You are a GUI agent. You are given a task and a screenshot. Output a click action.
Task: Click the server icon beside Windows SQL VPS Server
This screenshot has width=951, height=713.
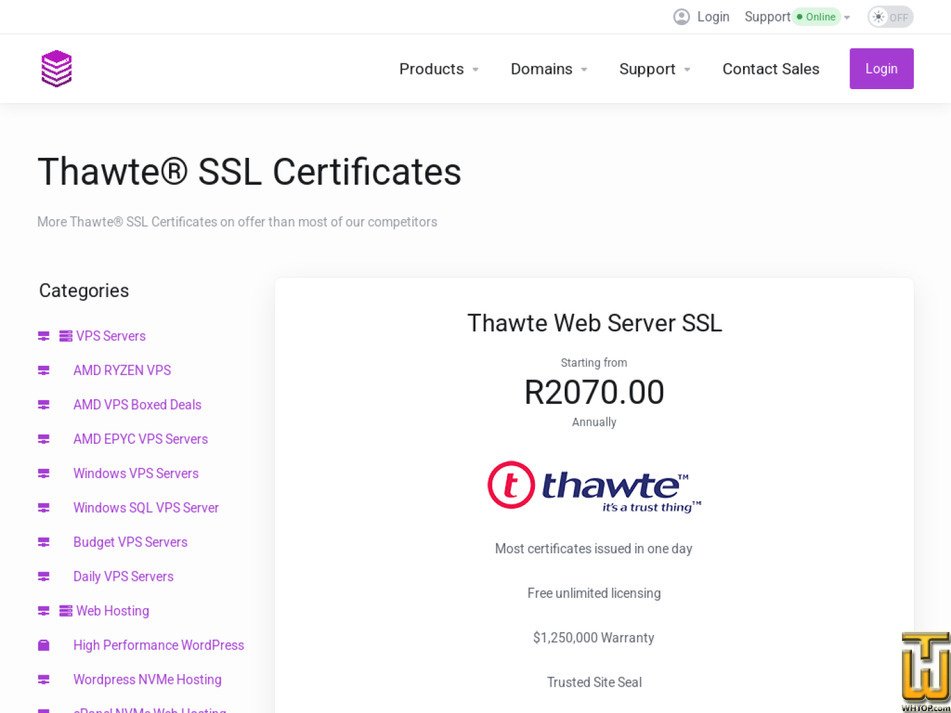point(44,508)
